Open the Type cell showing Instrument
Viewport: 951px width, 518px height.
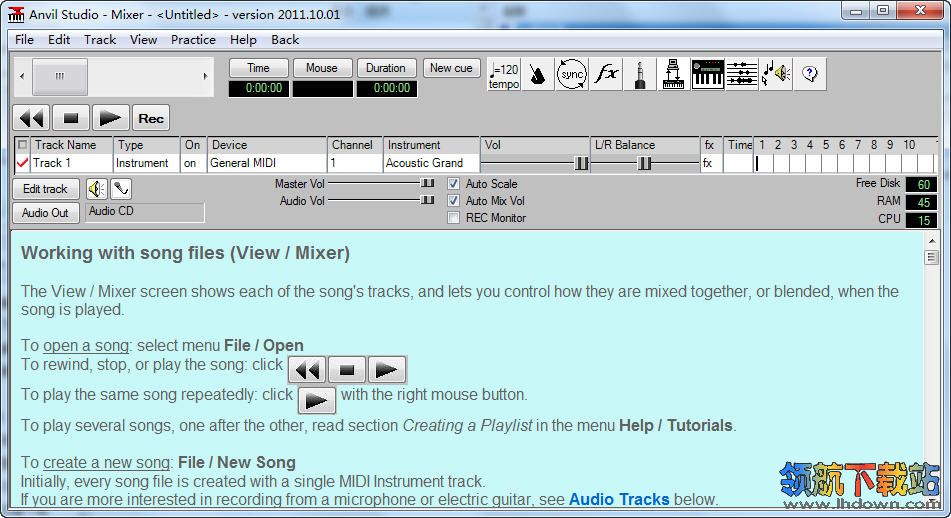(x=146, y=163)
